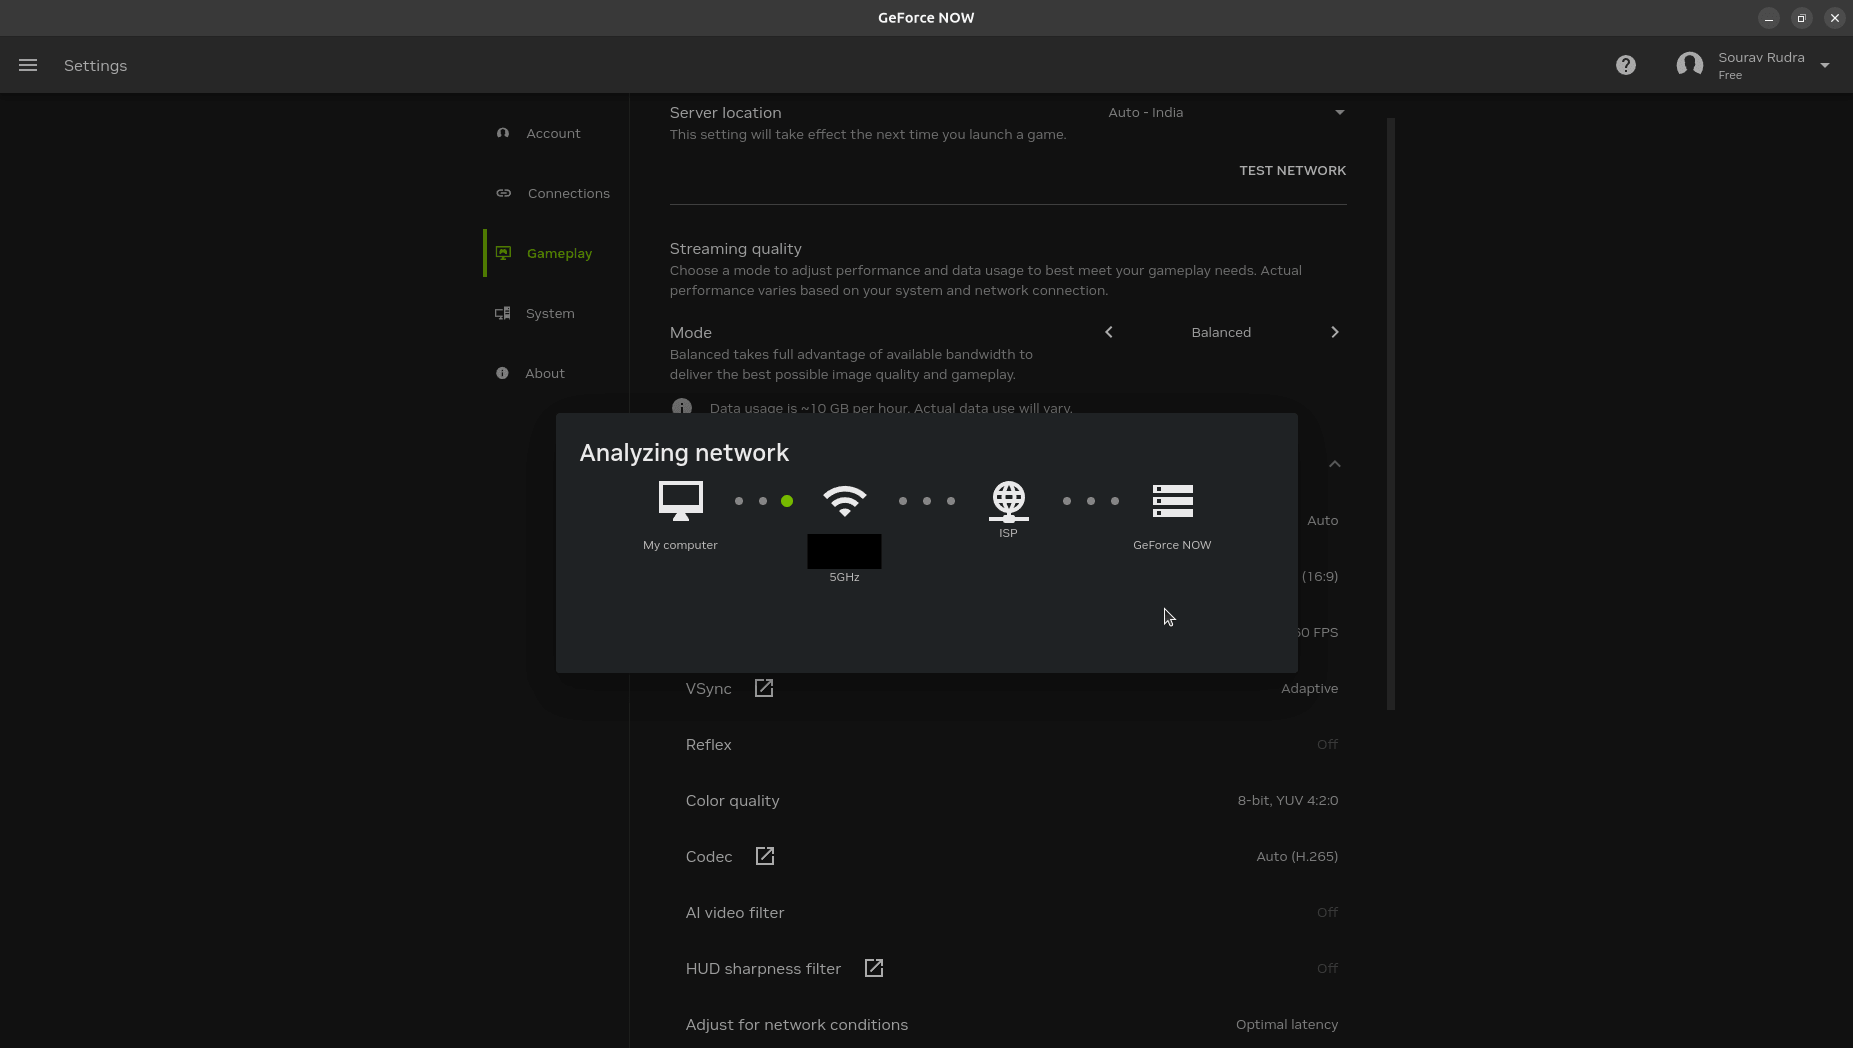Click the GeForce NOW server icon
Viewport: 1853px width, 1048px height.
1173,501
